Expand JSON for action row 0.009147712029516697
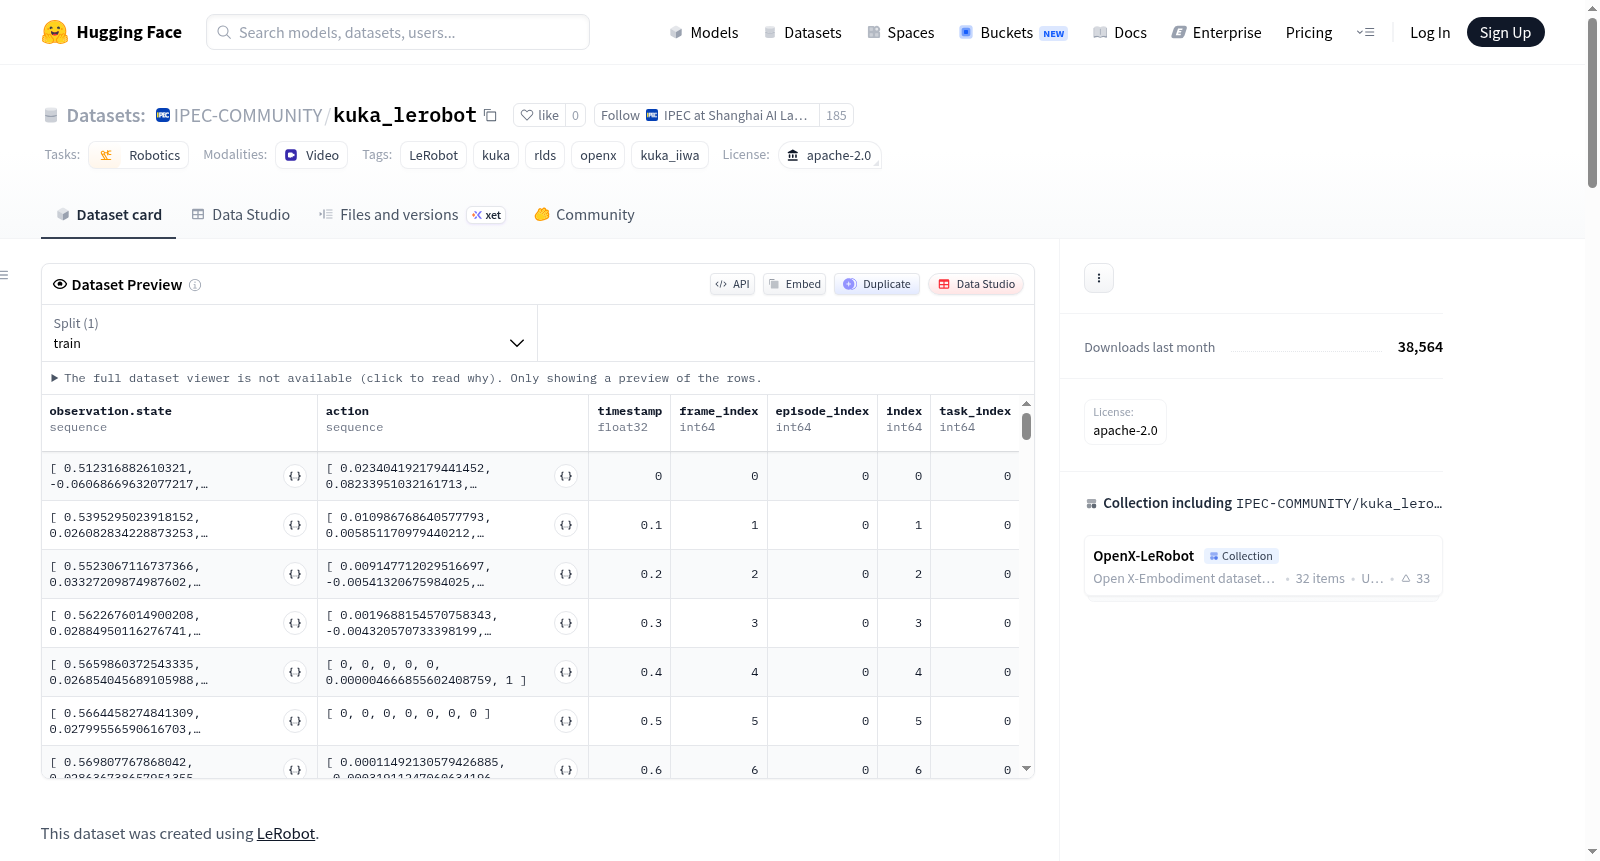This screenshot has height=861, width=1600. (566, 574)
